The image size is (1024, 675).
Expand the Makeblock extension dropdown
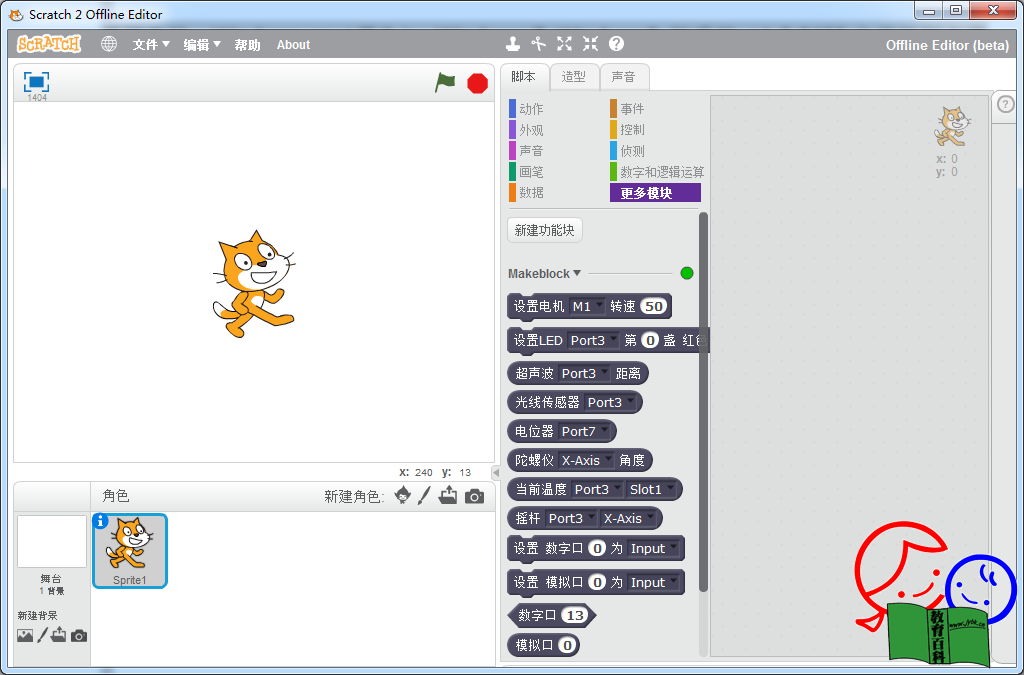pyautogui.click(x=544, y=274)
